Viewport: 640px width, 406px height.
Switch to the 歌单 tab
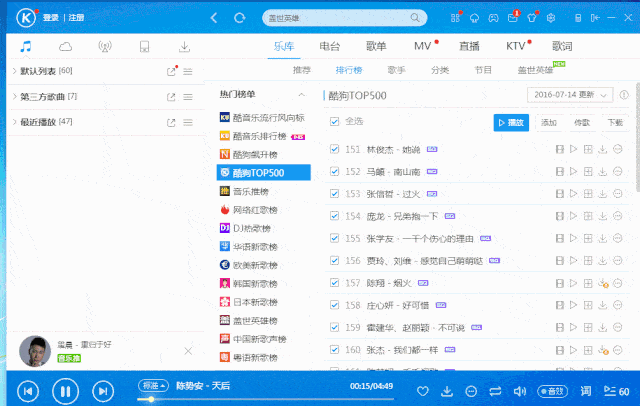point(376,46)
